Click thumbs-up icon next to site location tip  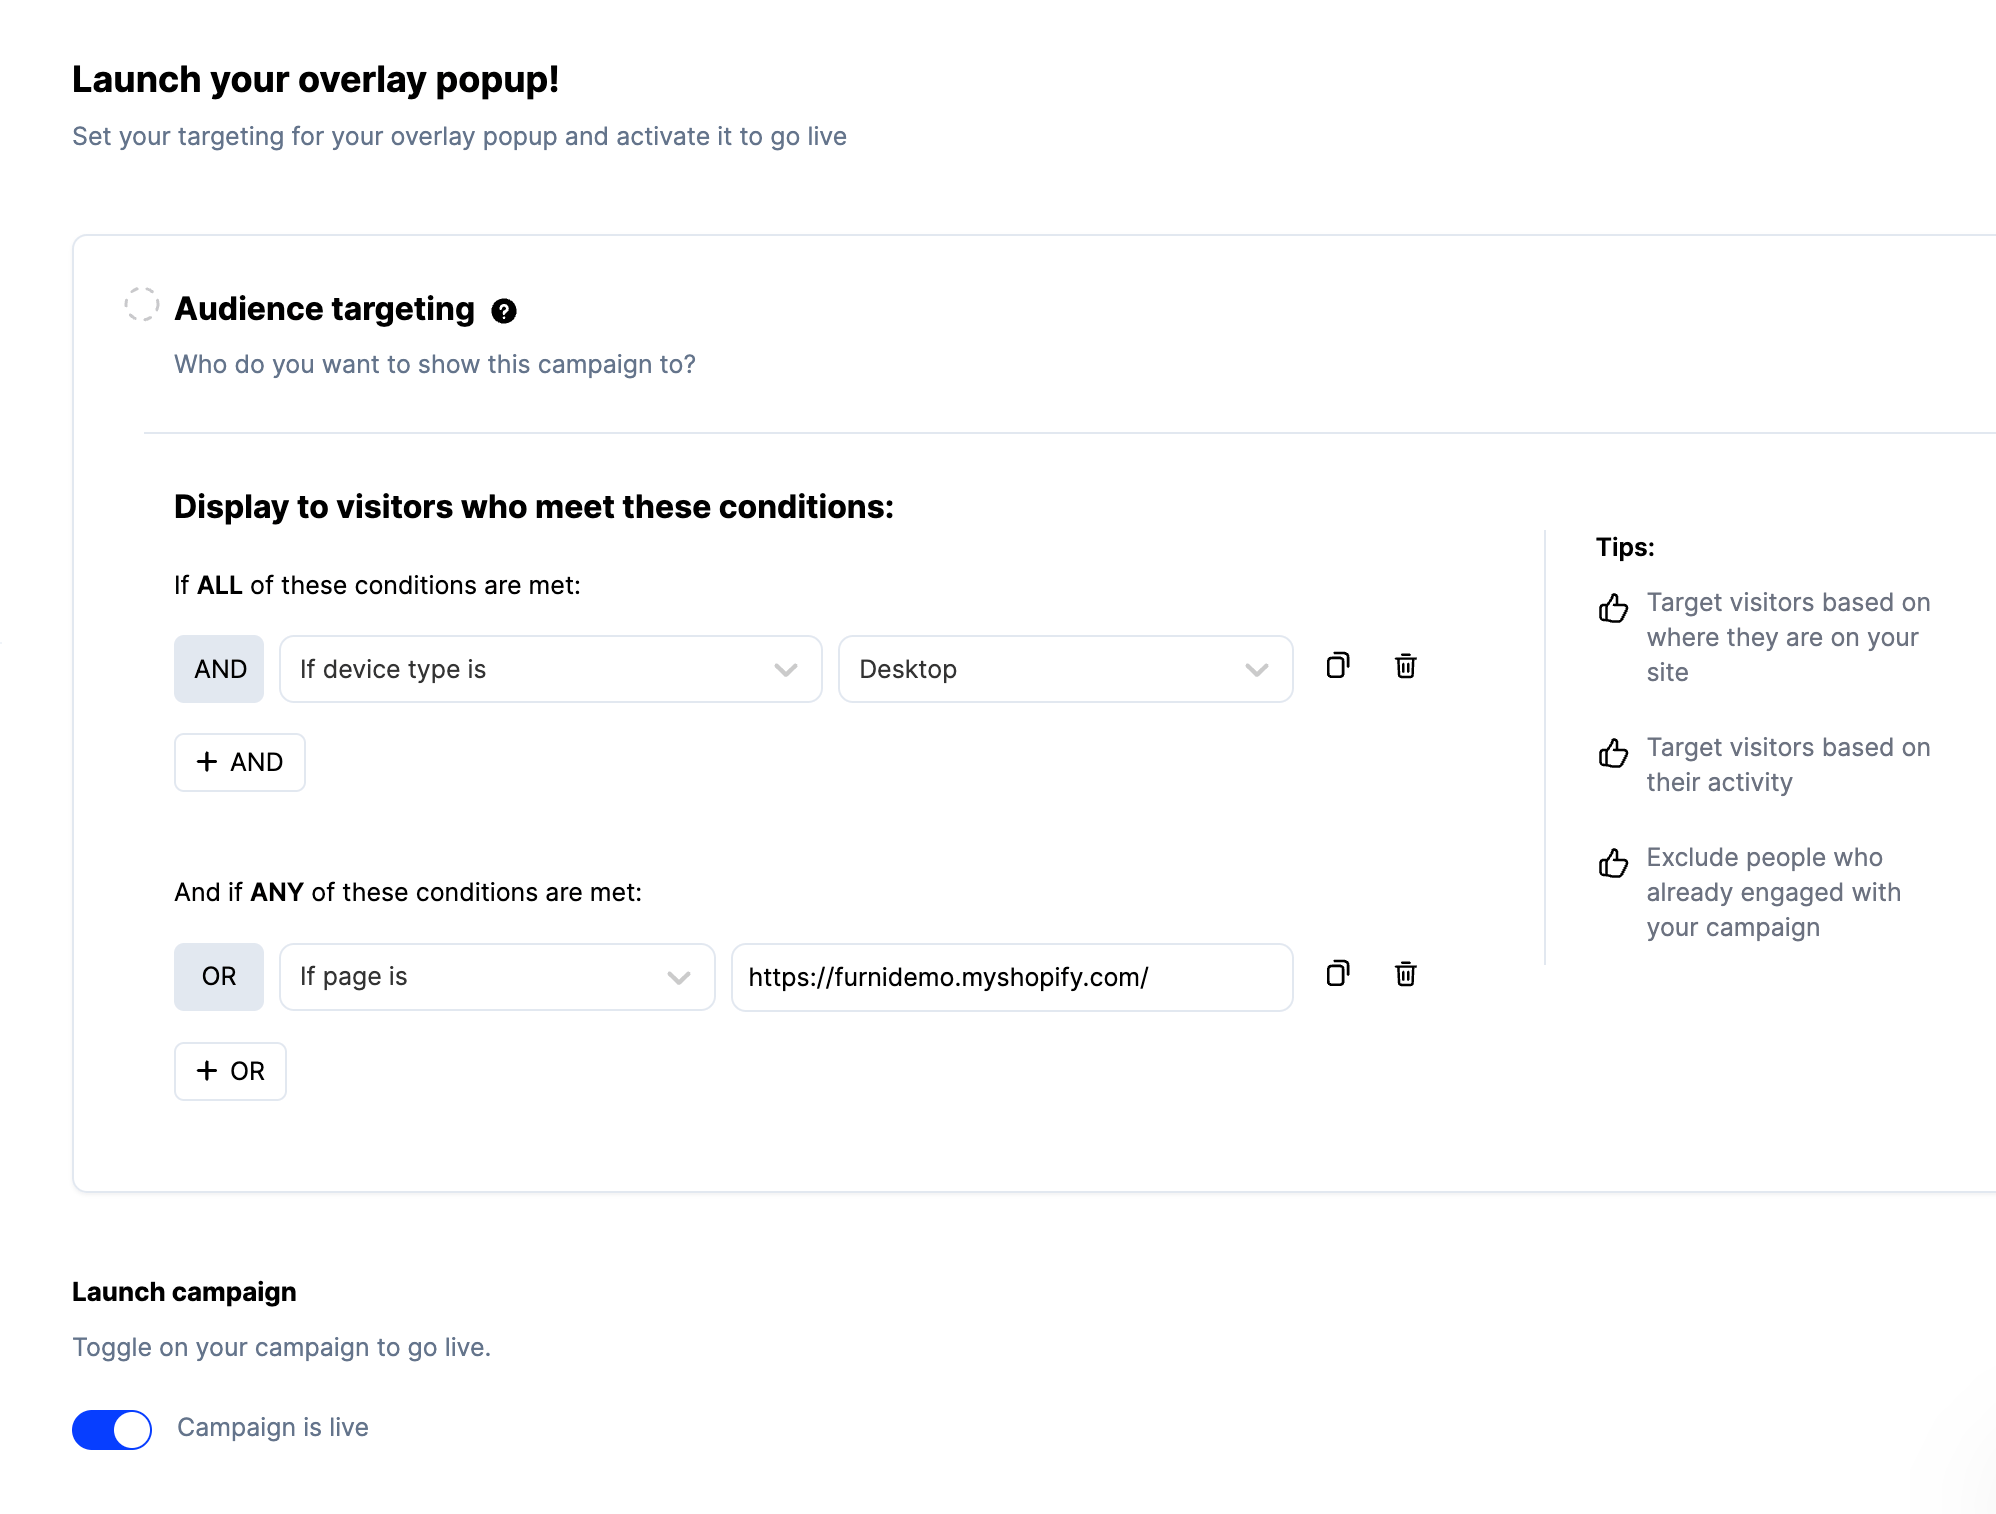click(1613, 607)
